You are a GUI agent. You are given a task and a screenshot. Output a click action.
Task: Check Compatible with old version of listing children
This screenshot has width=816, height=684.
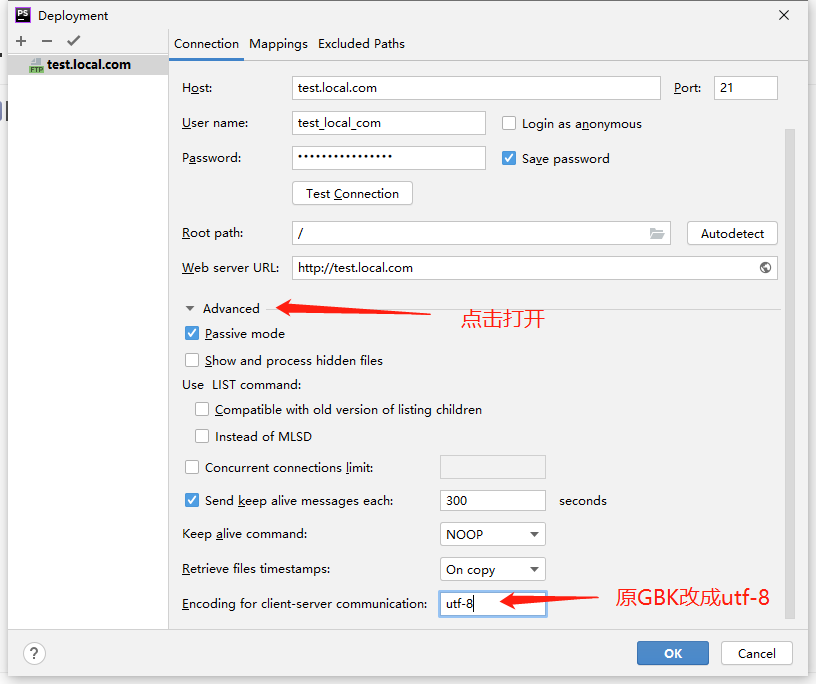click(x=202, y=409)
